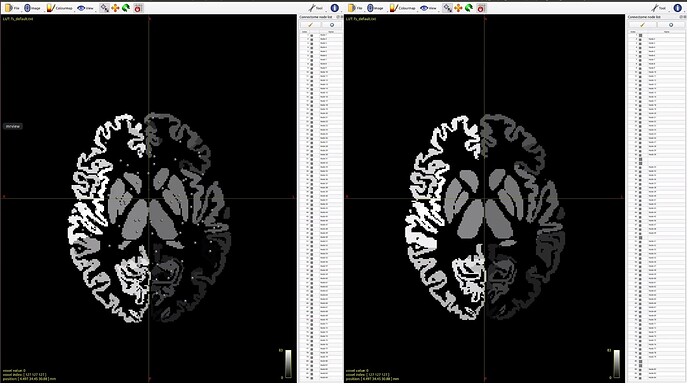The image size is (690, 386).
Task: Click the checkmark button in left node list
Action: 310,25
